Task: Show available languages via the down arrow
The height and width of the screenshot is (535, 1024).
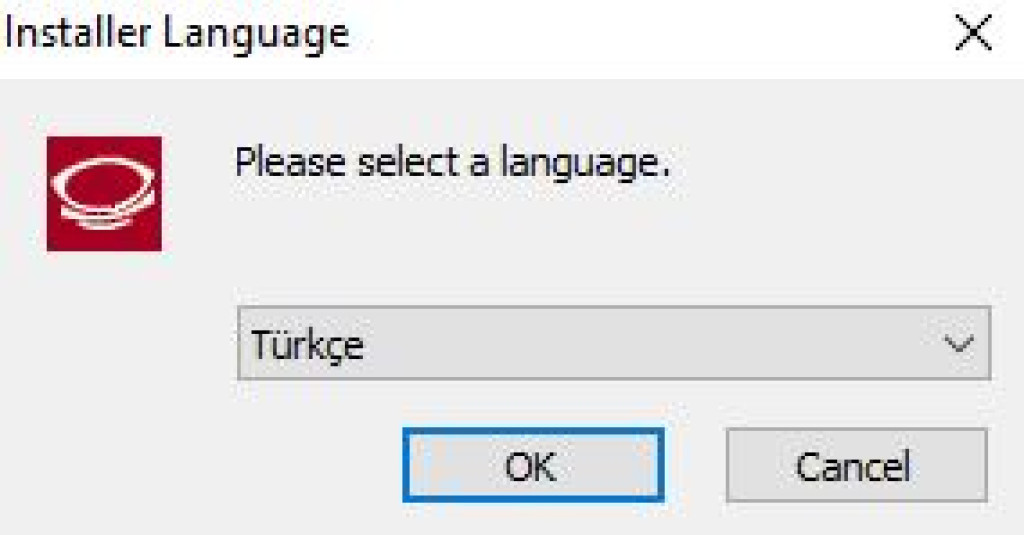Action: [958, 344]
